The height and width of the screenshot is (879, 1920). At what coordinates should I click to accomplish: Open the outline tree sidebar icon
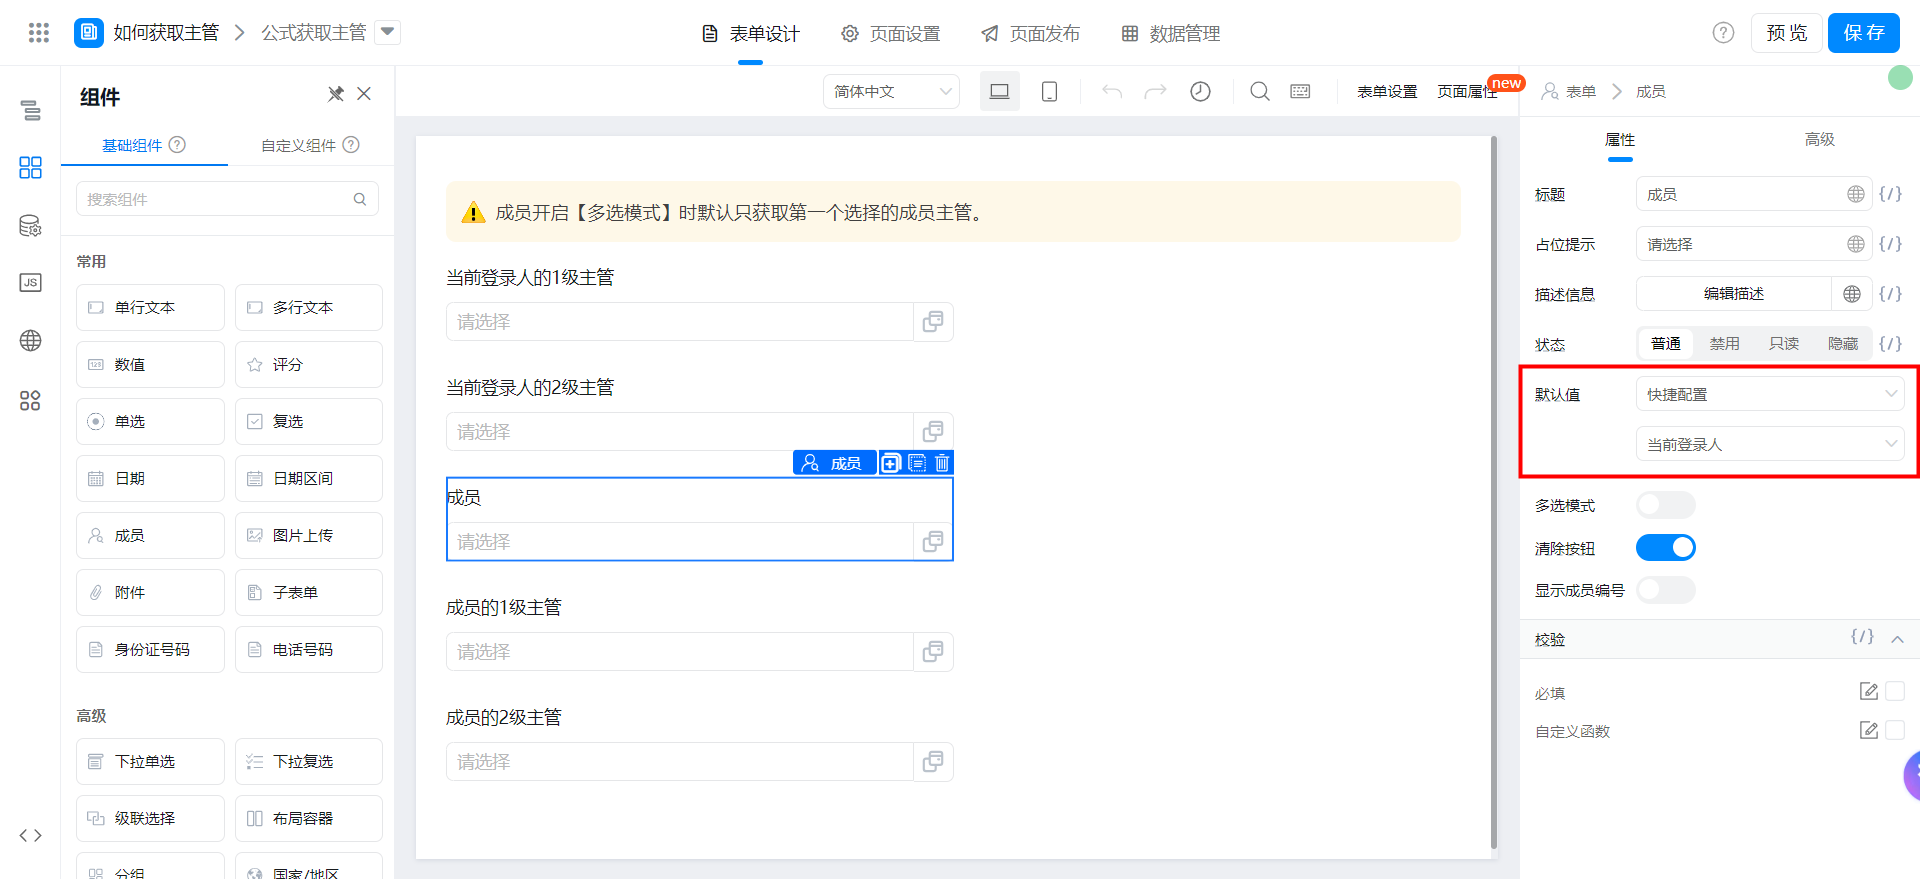[x=31, y=110]
